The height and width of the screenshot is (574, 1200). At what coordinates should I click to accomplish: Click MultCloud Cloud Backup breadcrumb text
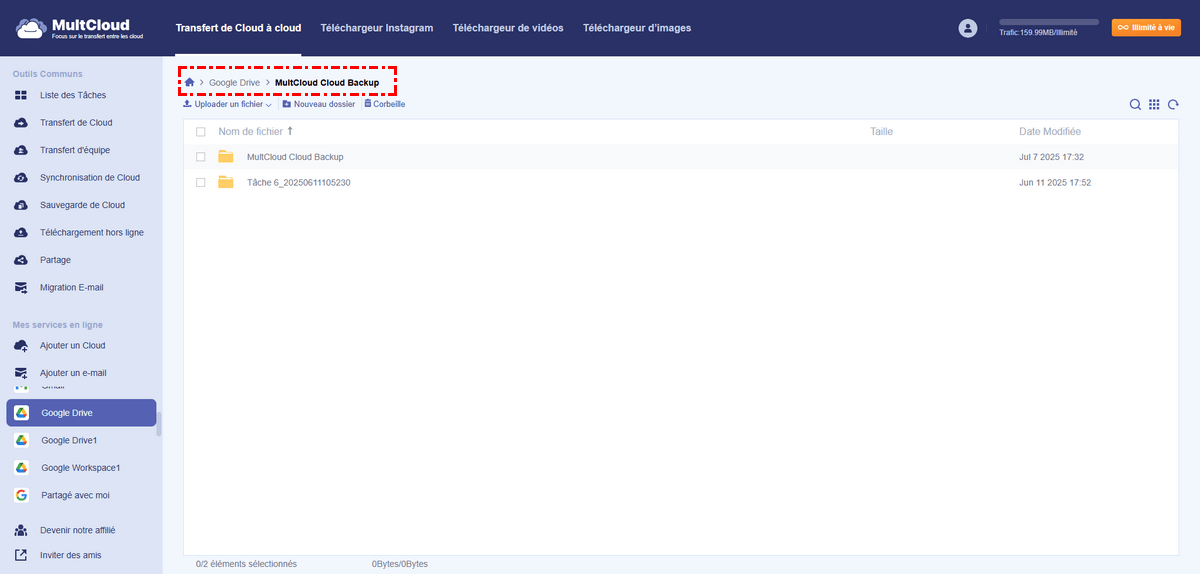(326, 82)
